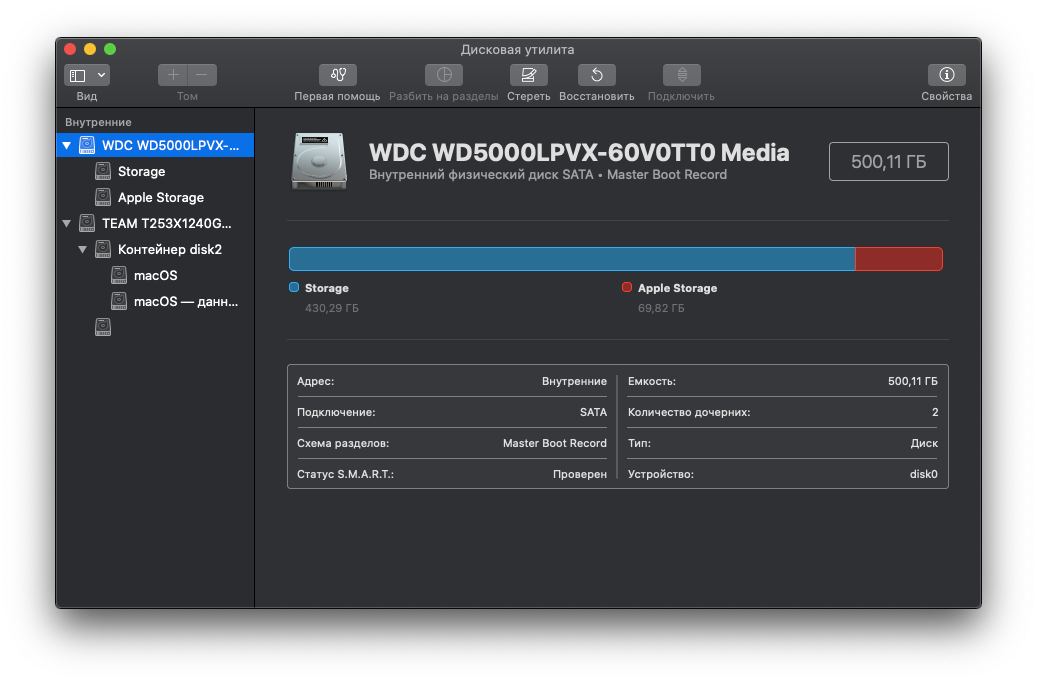
Task: Click the 'Стереть' toolbar label
Action: [x=528, y=97]
